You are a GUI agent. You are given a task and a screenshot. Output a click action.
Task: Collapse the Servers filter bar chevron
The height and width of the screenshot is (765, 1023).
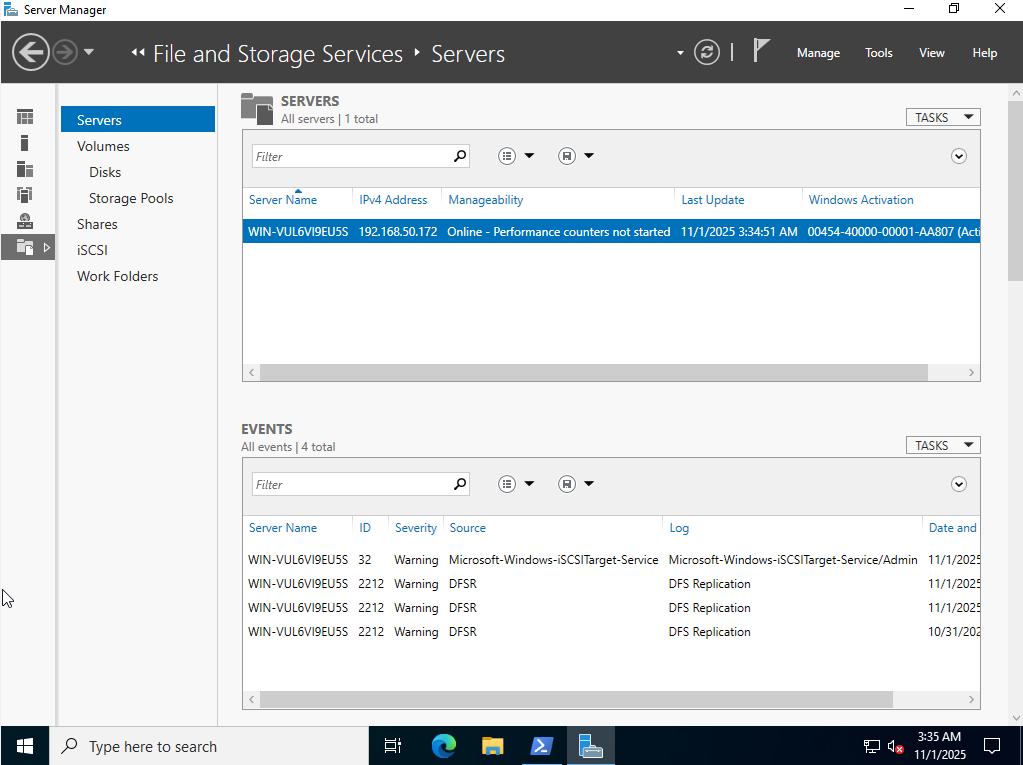coord(959,156)
